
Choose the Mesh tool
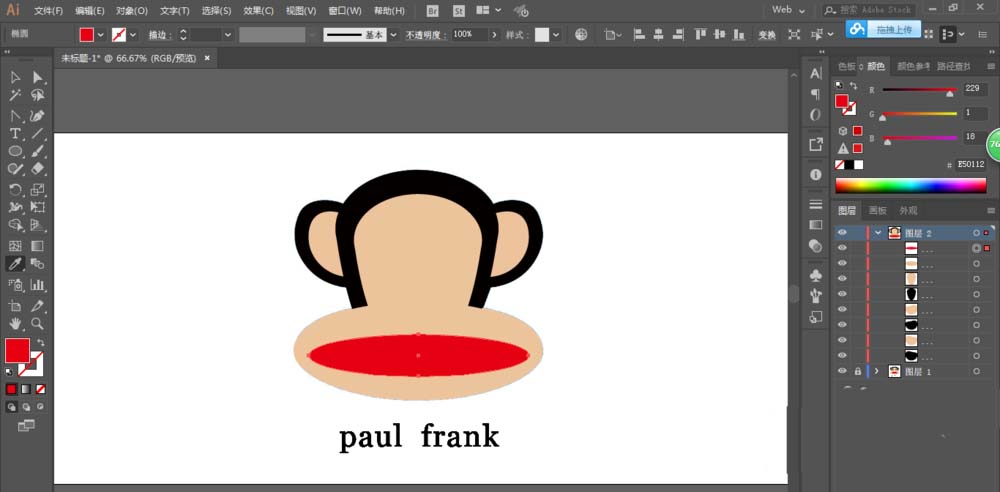[x=15, y=246]
